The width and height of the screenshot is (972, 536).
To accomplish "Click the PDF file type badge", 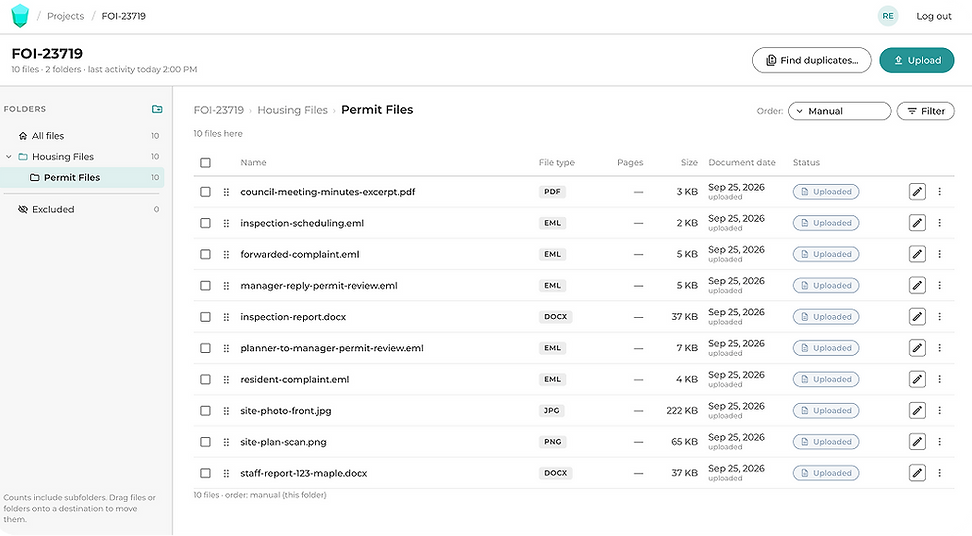I will (552, 192).
